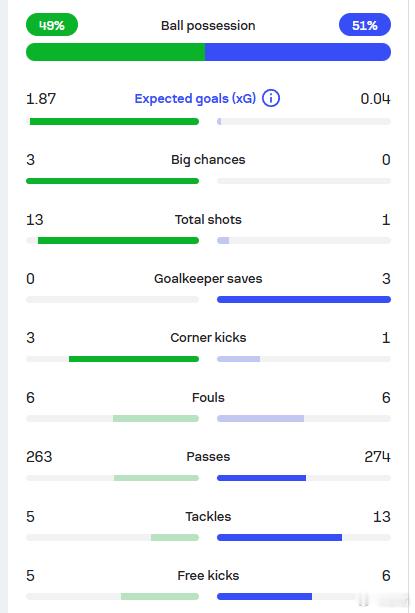
Task: Click the green part of possession bar
Action: click(115, 52)
